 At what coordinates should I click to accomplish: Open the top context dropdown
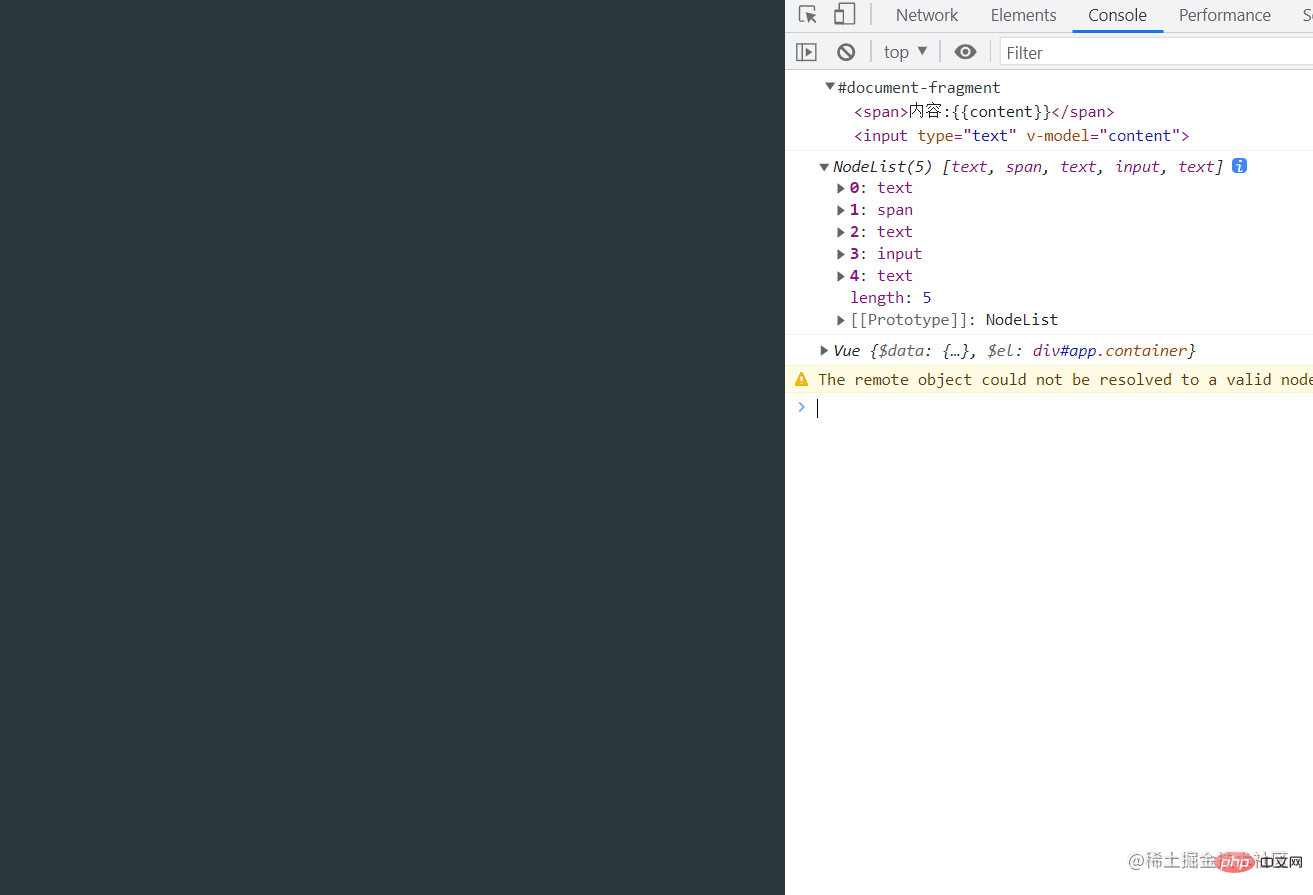[905, 52]
